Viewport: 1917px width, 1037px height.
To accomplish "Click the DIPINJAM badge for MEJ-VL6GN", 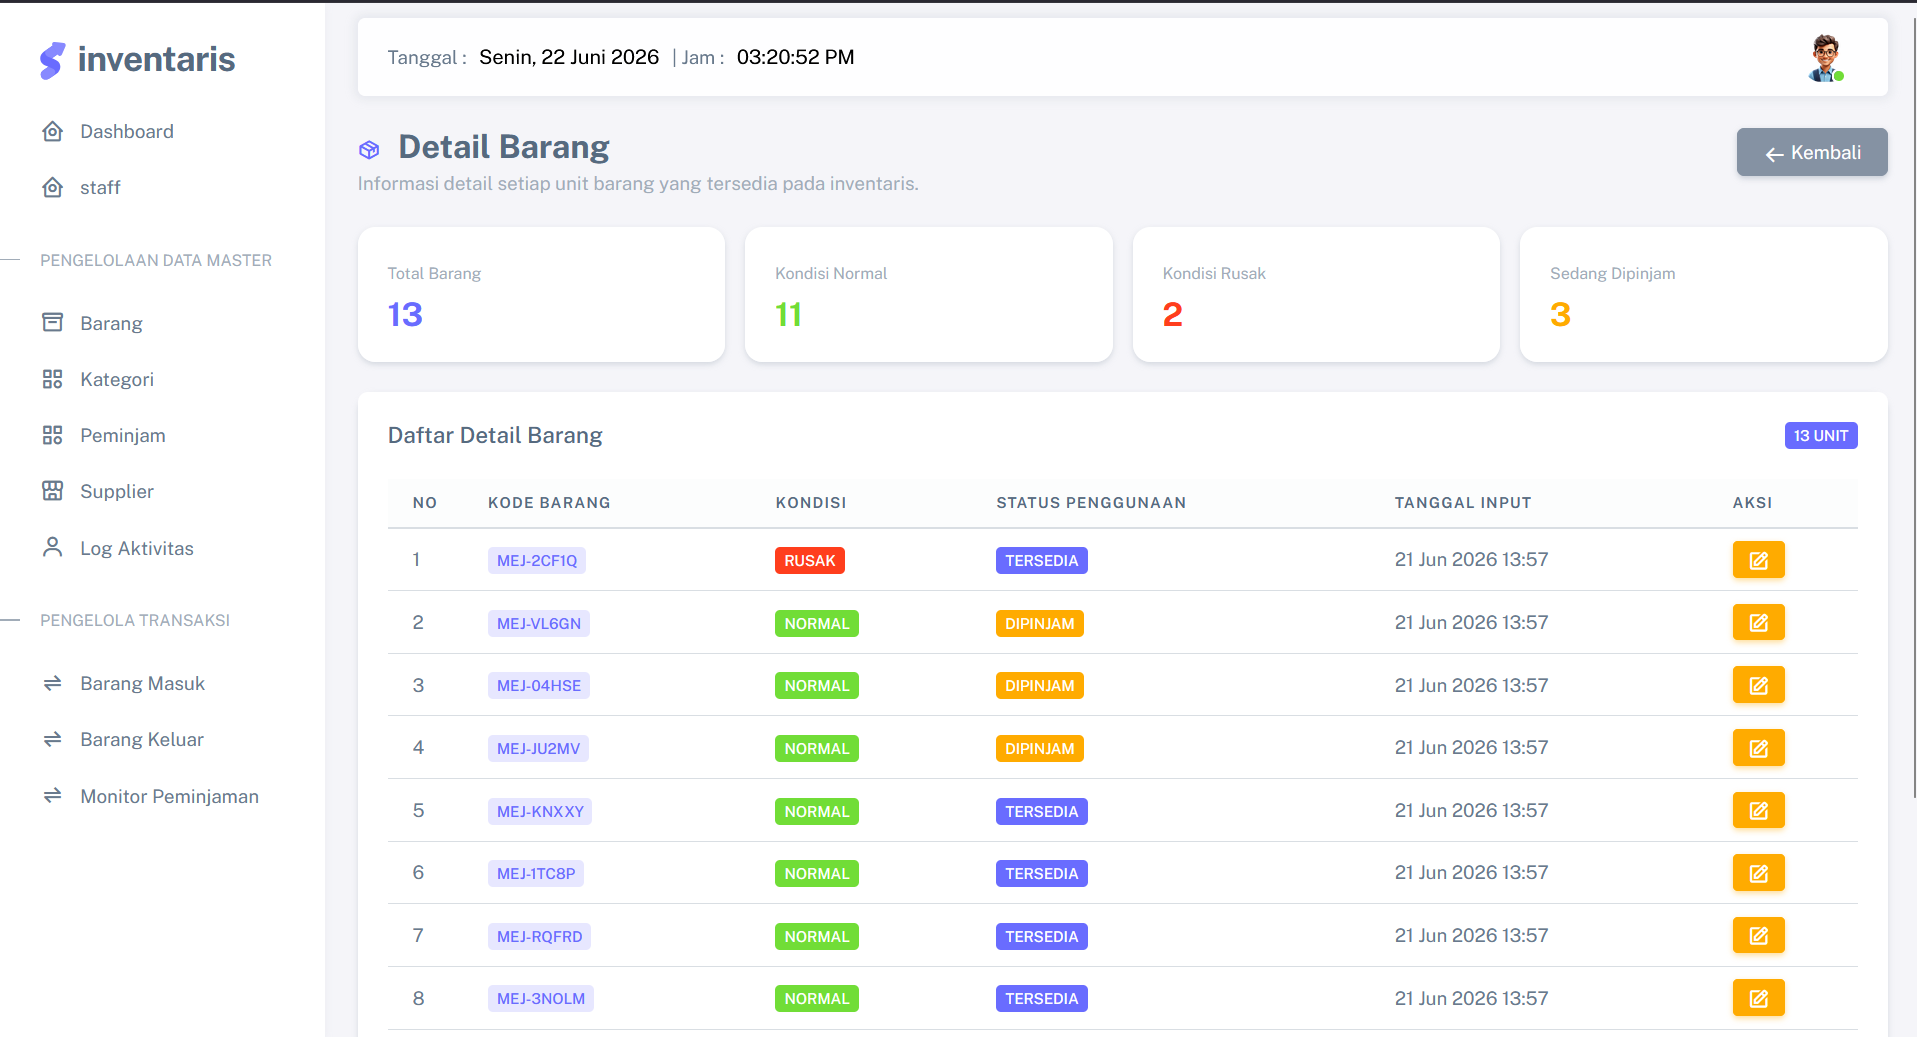I will click(1040, 623).
